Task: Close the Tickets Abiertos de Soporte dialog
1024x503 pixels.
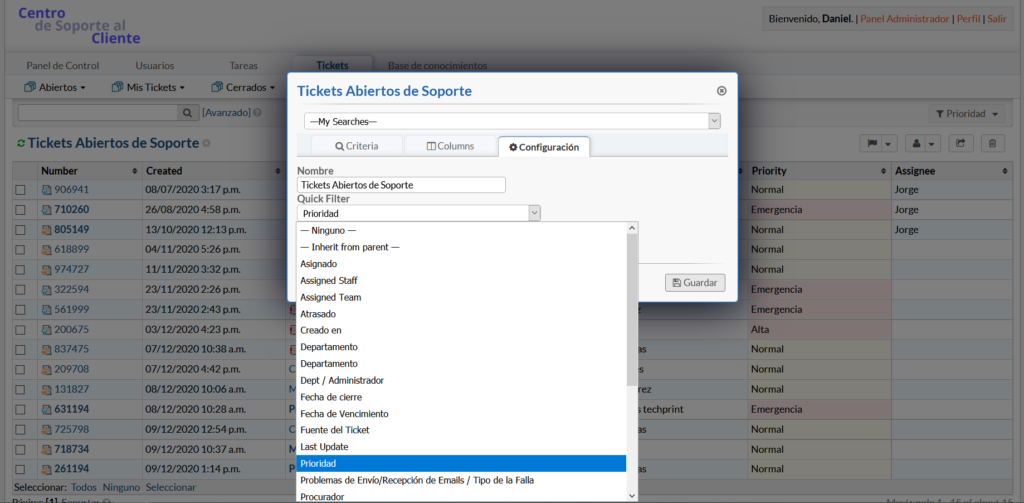Action: pyautogui.click(x=721, y=90)
